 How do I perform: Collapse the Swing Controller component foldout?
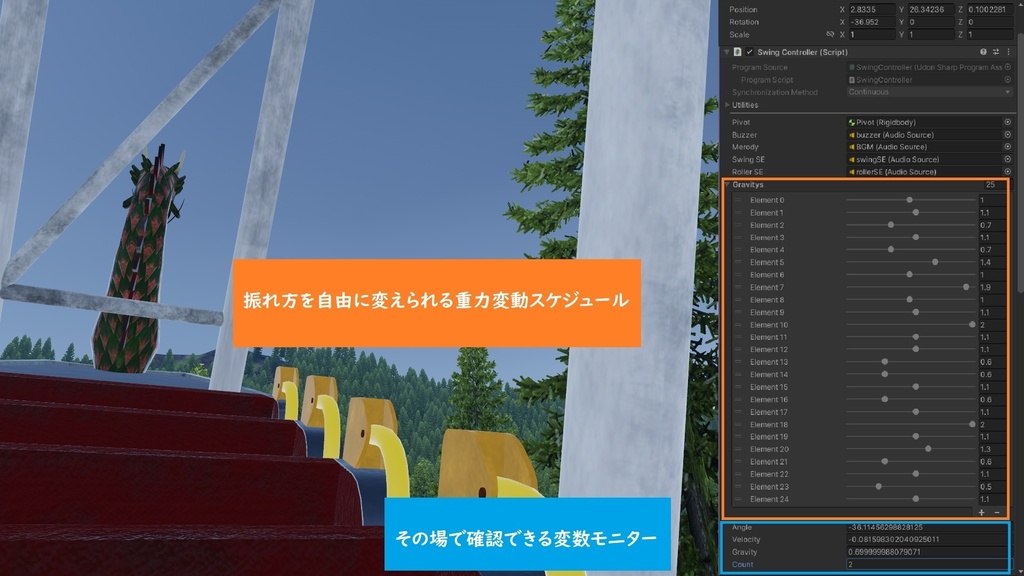click(727, 52)
